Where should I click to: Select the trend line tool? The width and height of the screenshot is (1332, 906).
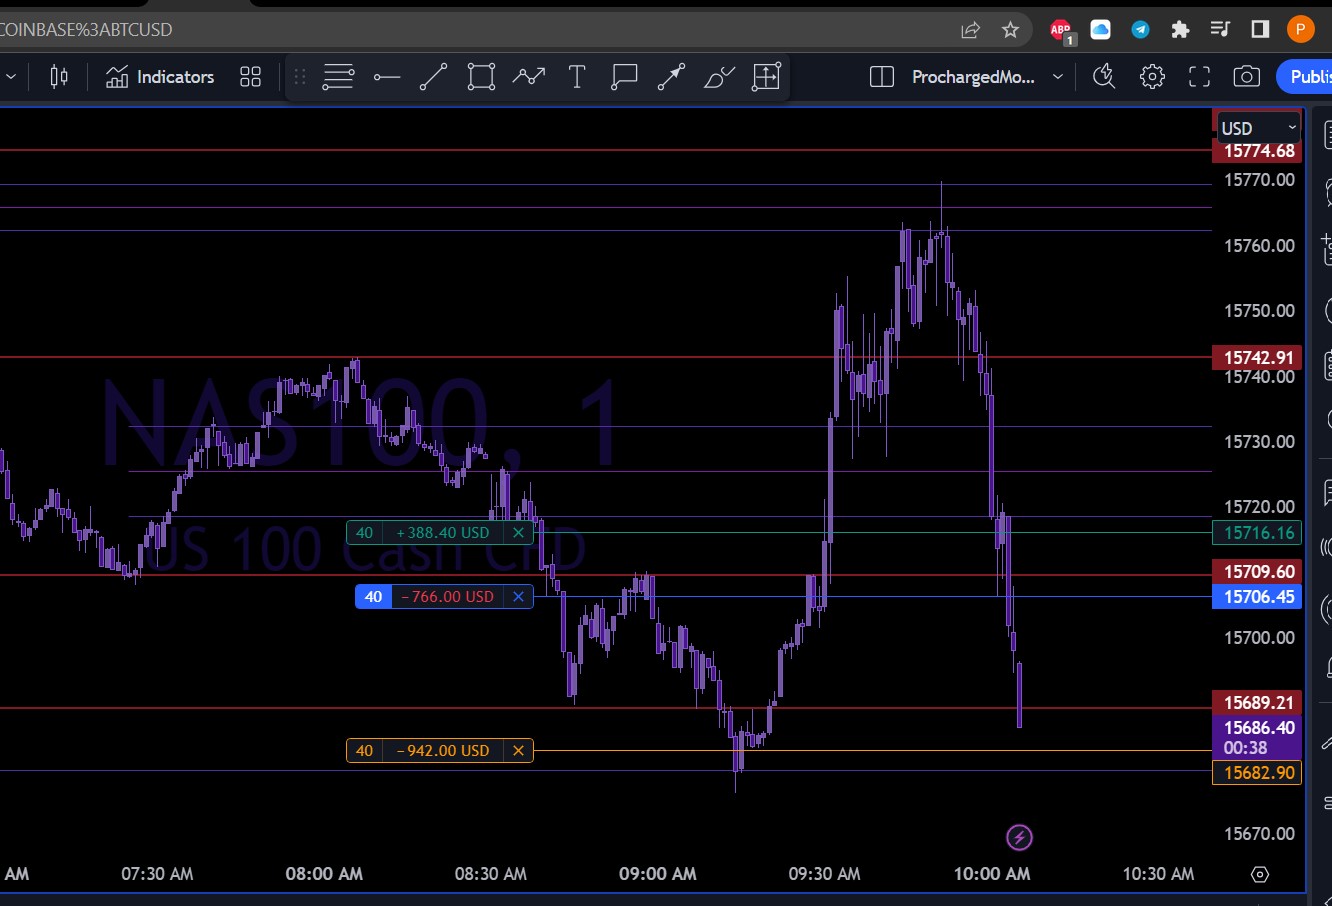click(x=433, y=77)
